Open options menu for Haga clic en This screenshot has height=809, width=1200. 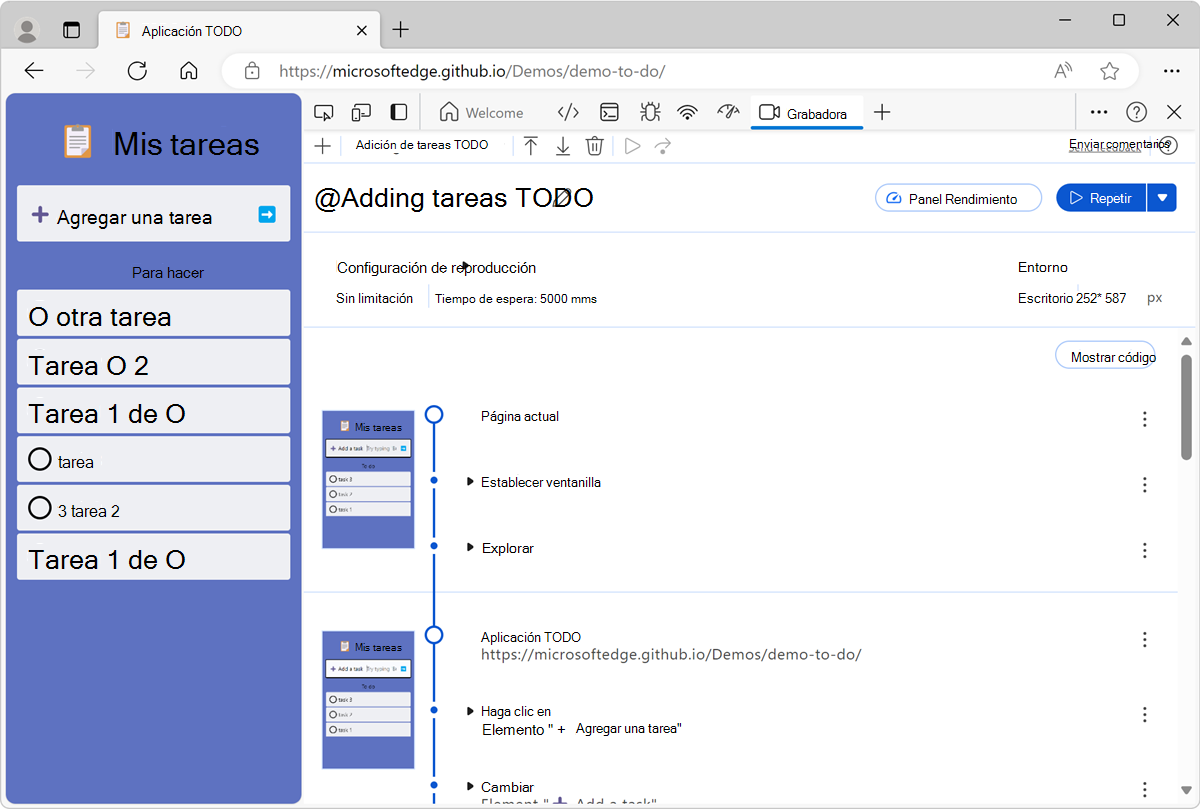(1145, 715)
